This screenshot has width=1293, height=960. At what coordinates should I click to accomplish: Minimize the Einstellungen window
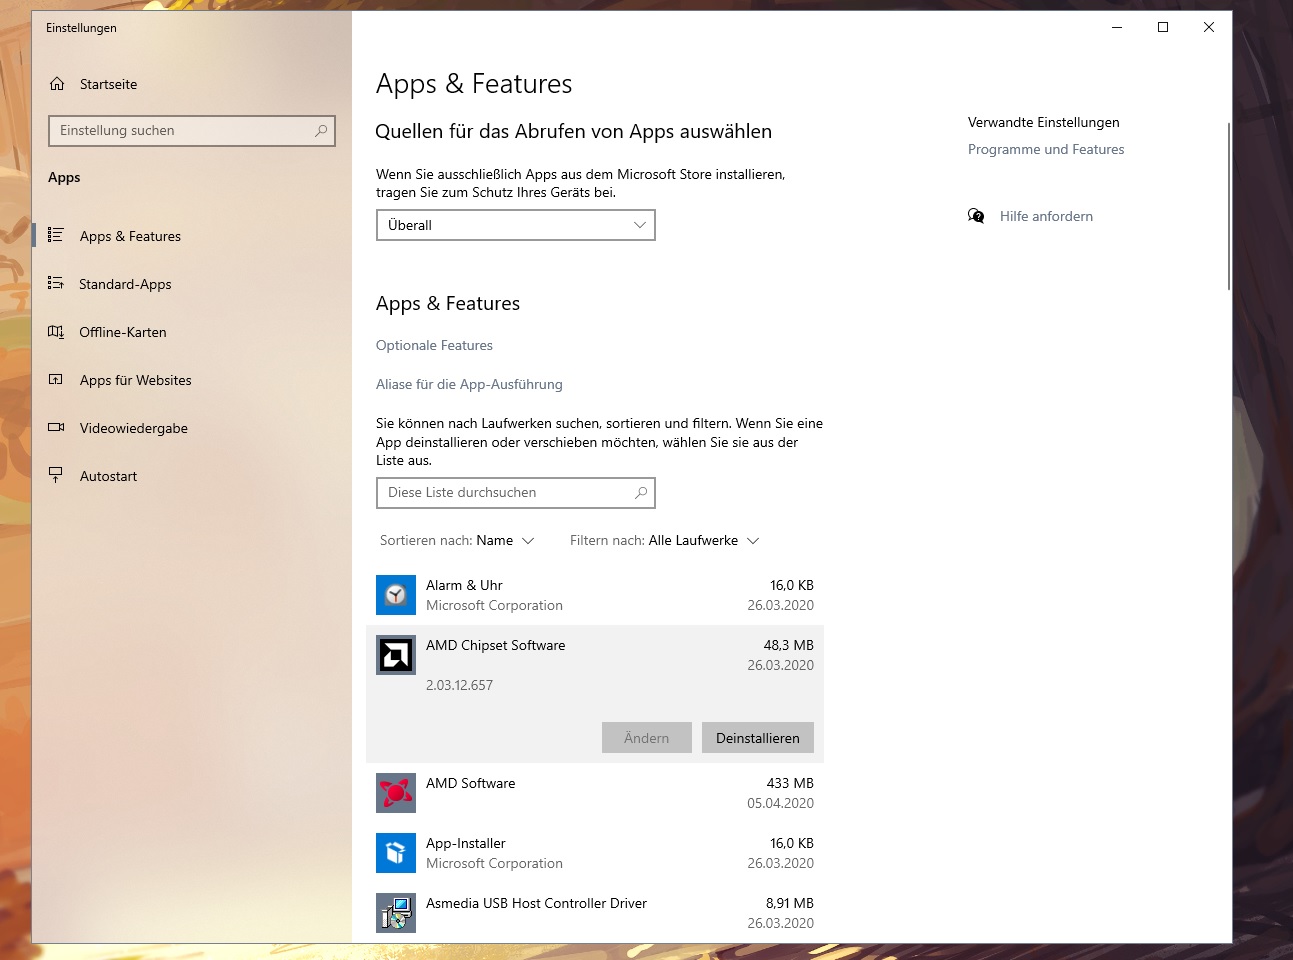point(1117,27)
